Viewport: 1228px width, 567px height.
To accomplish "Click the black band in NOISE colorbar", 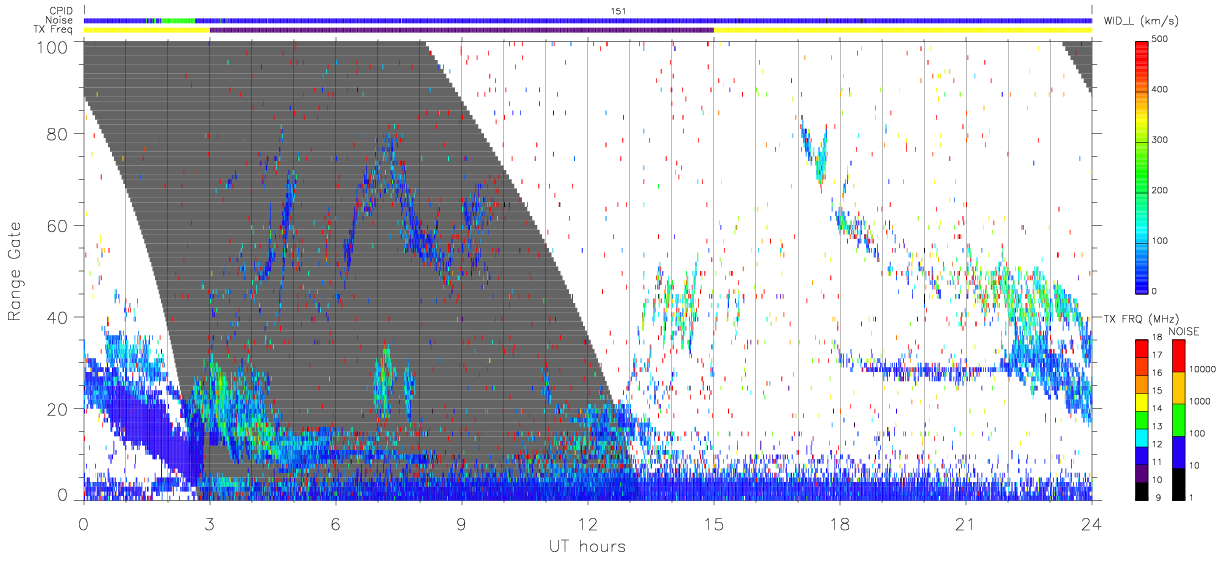I will point(1177,483).
